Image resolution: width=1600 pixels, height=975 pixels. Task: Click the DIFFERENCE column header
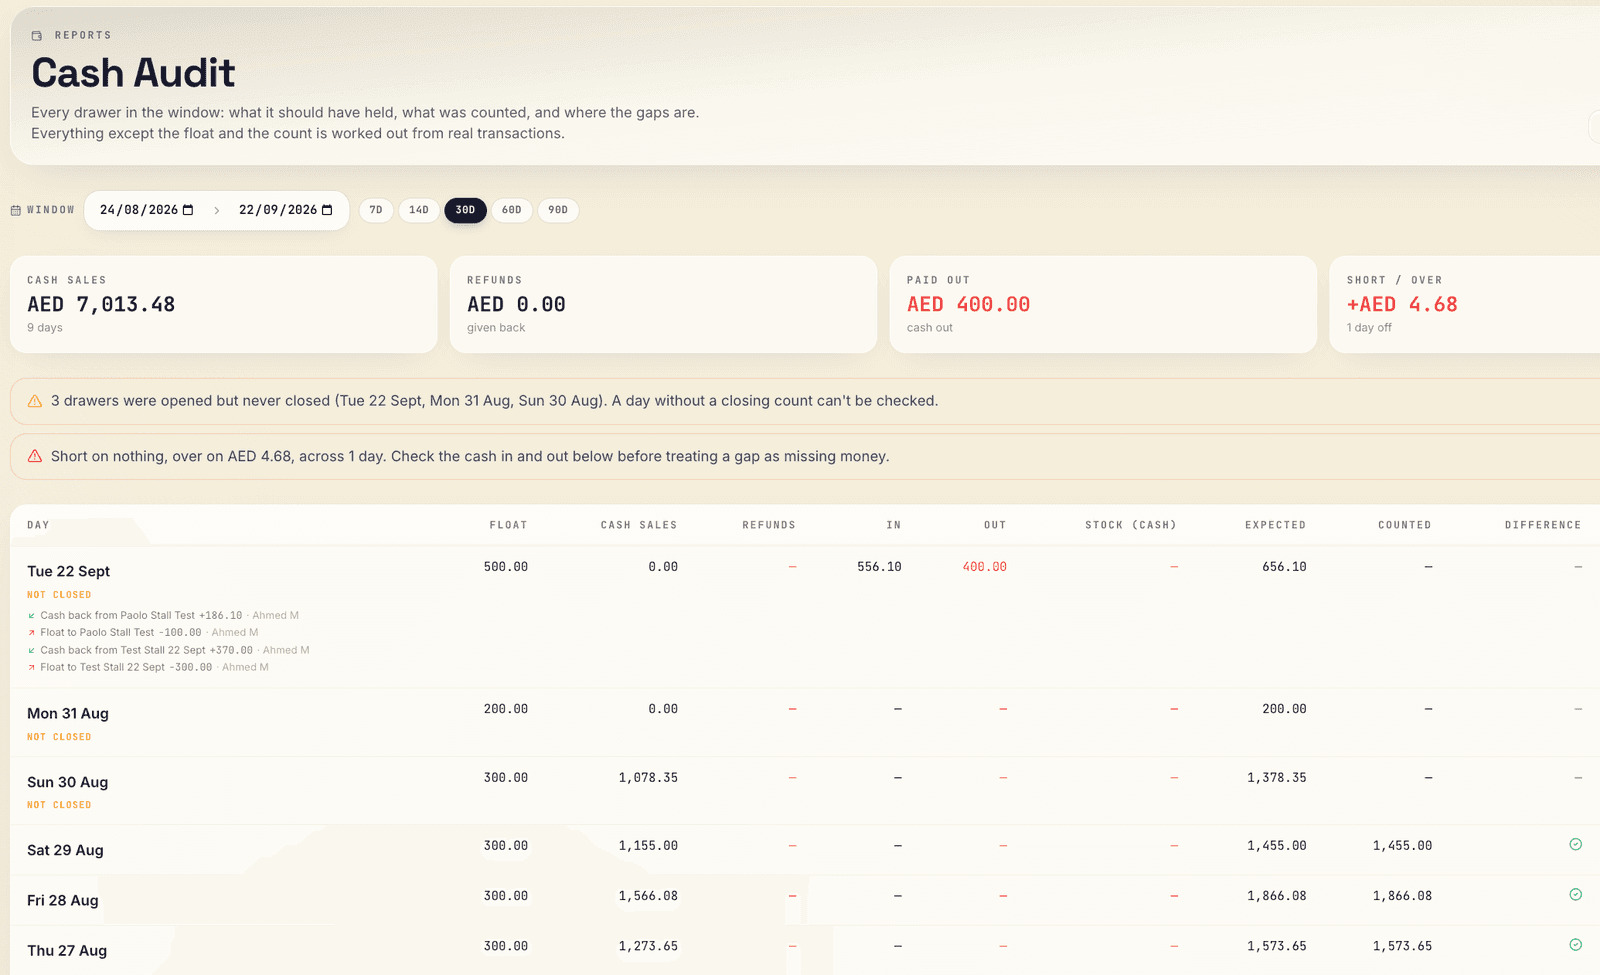(1543, 525)
